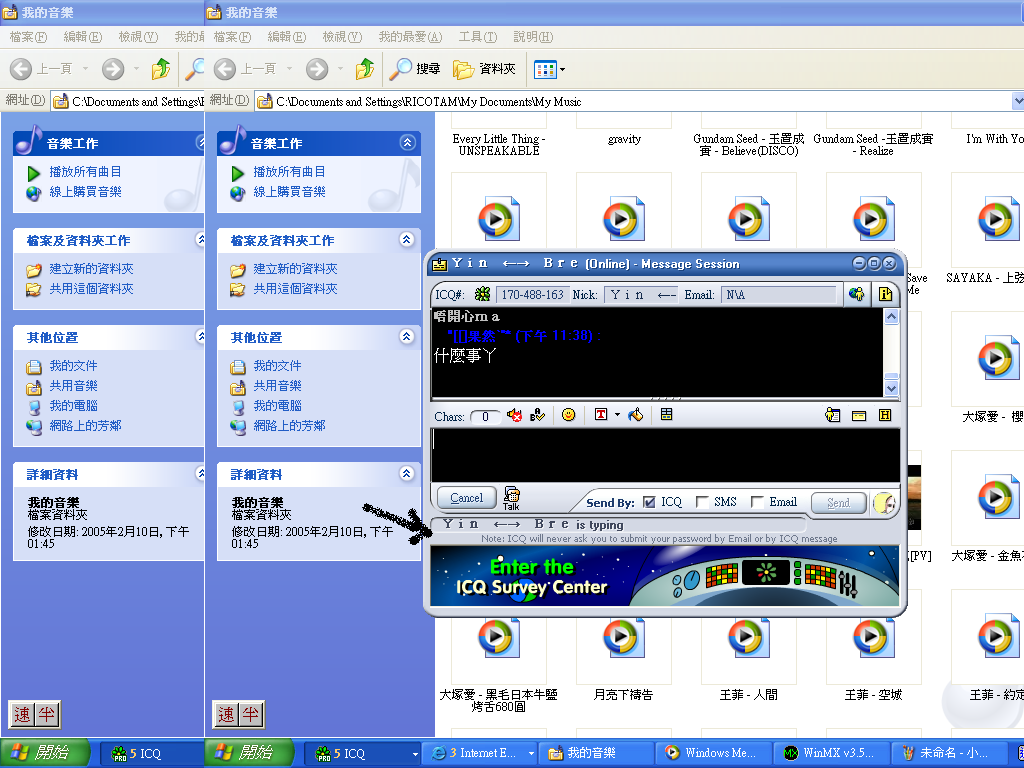
Task: Show the 資料夾 folders pane
Action: pos(485,69)
